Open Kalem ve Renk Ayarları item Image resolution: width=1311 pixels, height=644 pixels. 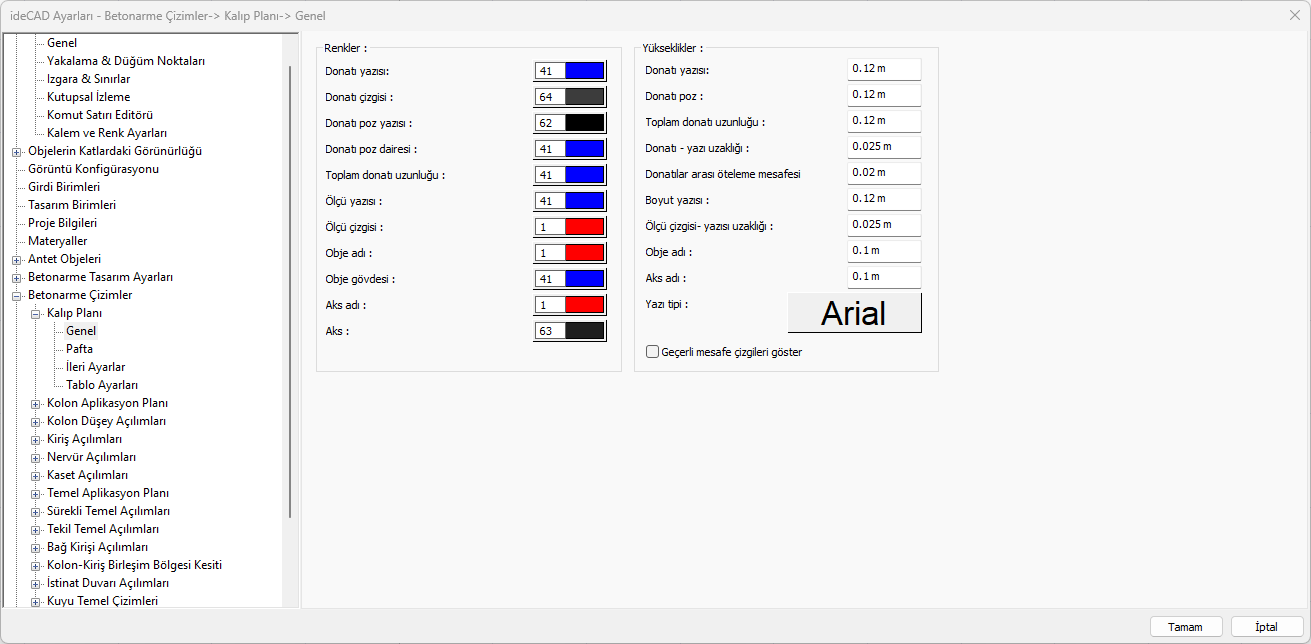[x=107, y=133]
